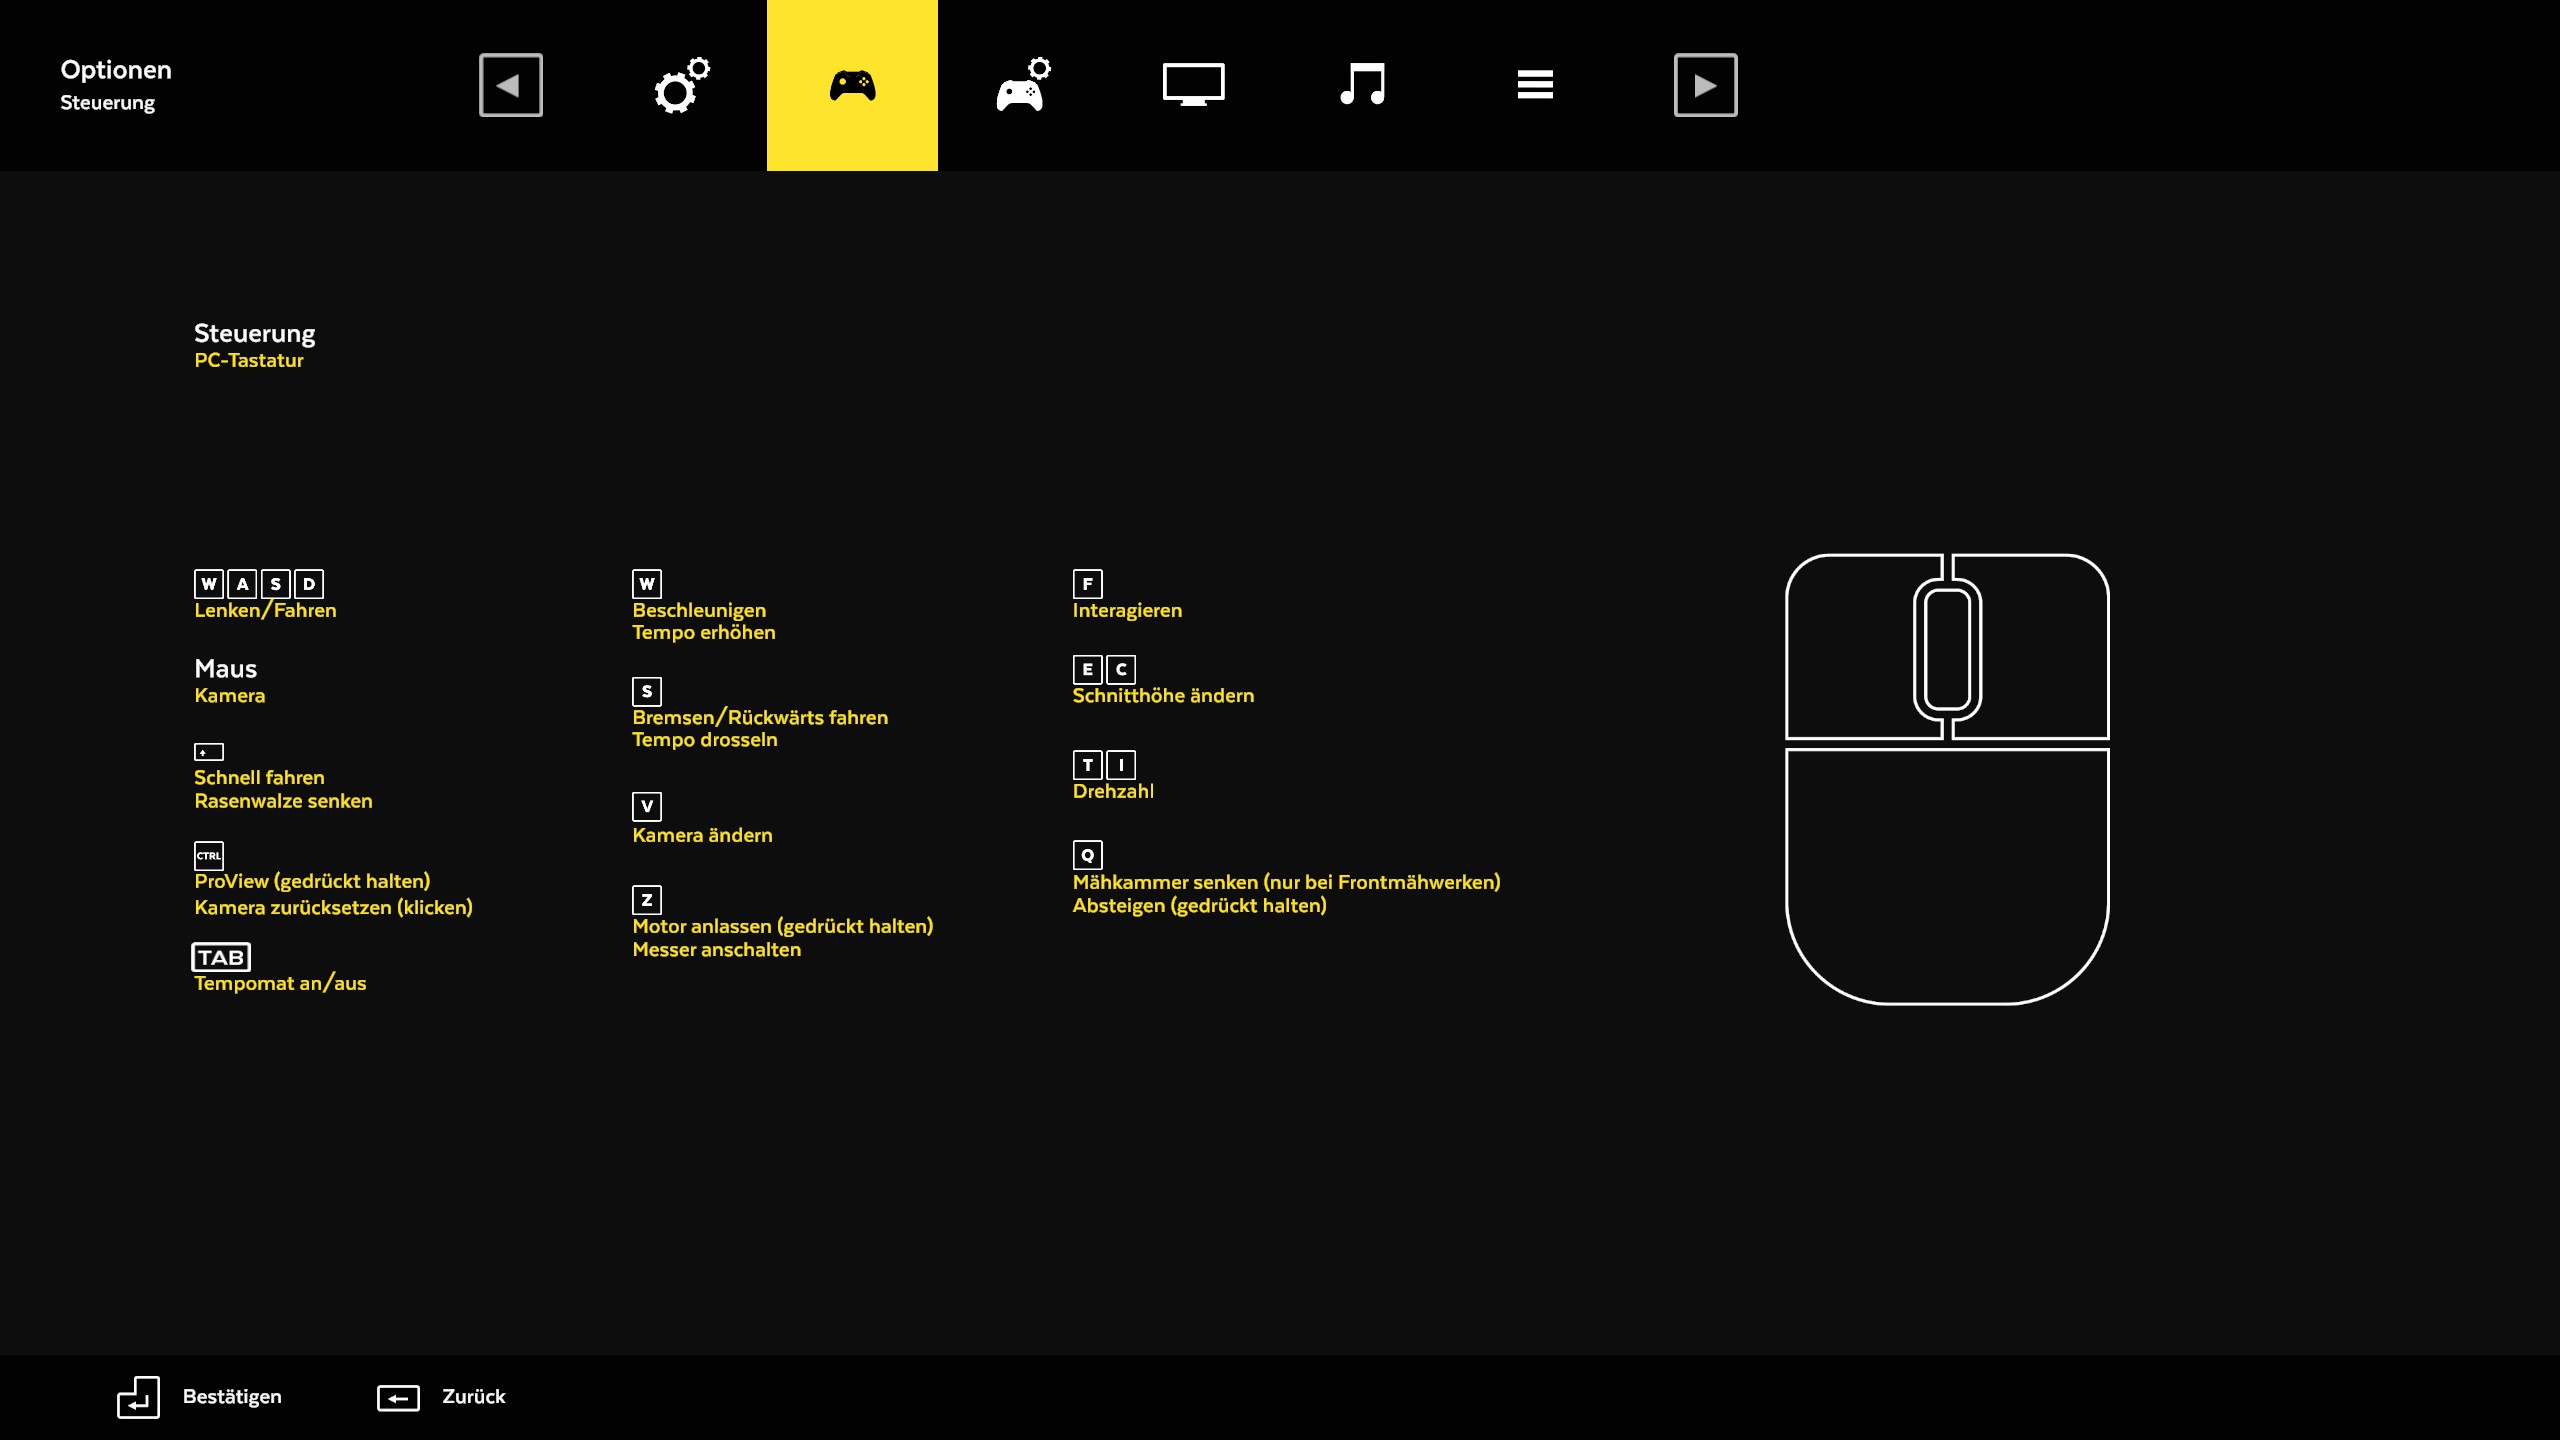This screenshot has height=1440, width=2560.
Task: Open the audio music note tab
Action: (x=1363, y=85)
